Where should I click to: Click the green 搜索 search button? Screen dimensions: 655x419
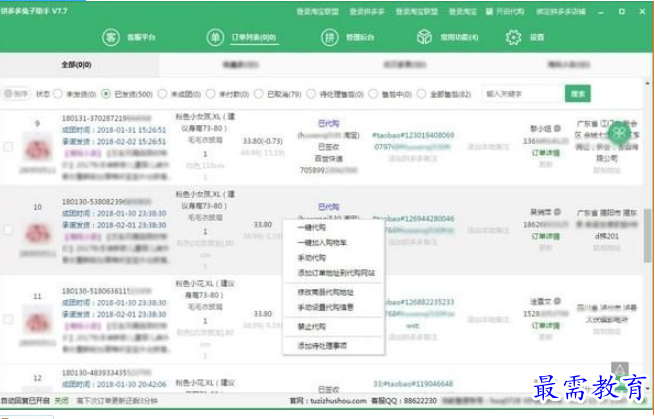pos(578,94)
